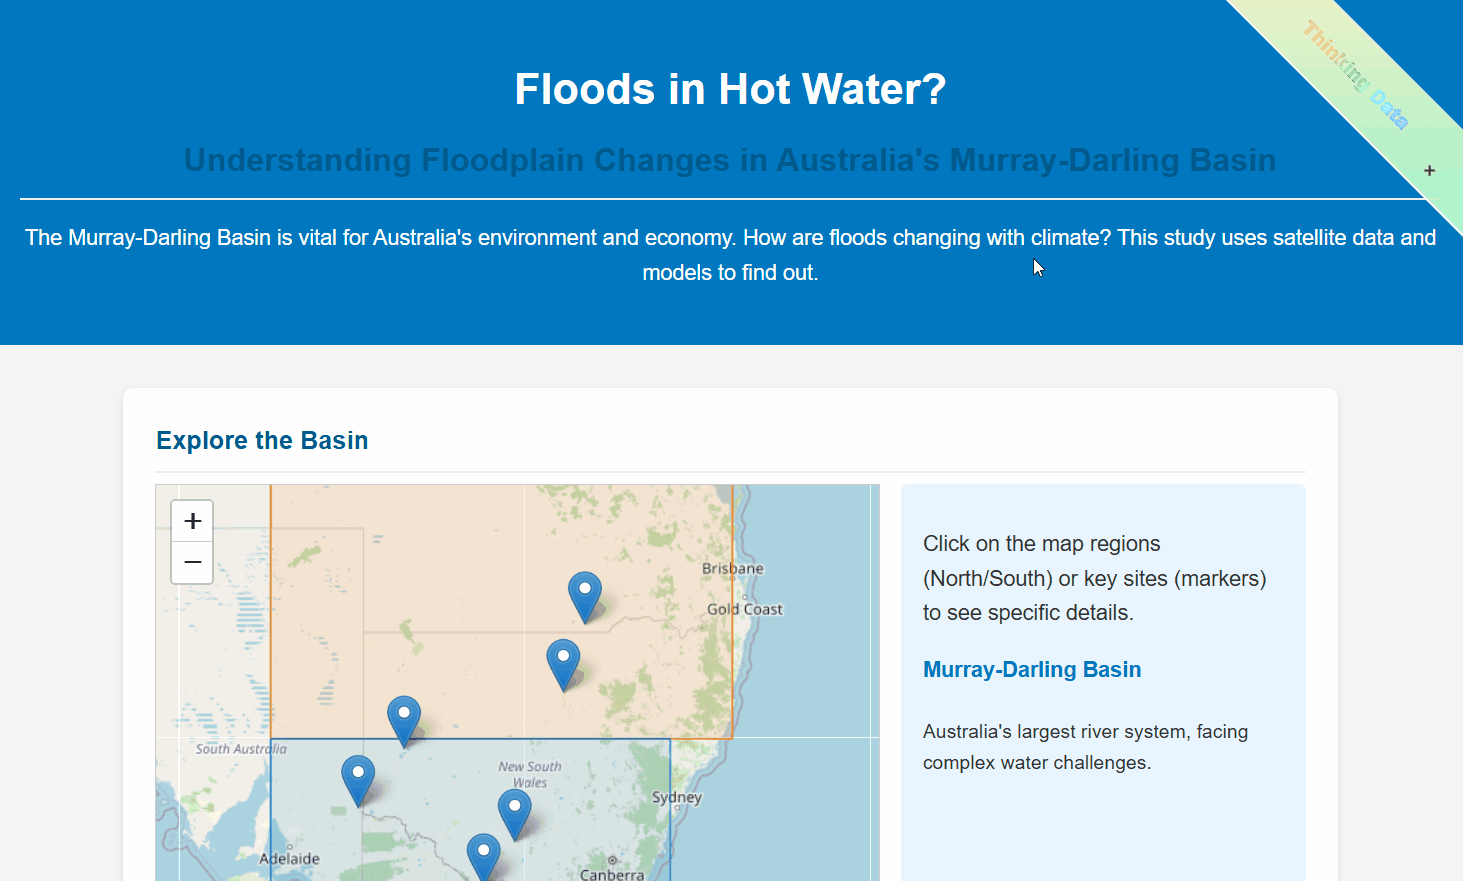This screenshot has height=881, width=1465.
Task: Click the Canberra label on the map
Action: (x=612, y=874)
